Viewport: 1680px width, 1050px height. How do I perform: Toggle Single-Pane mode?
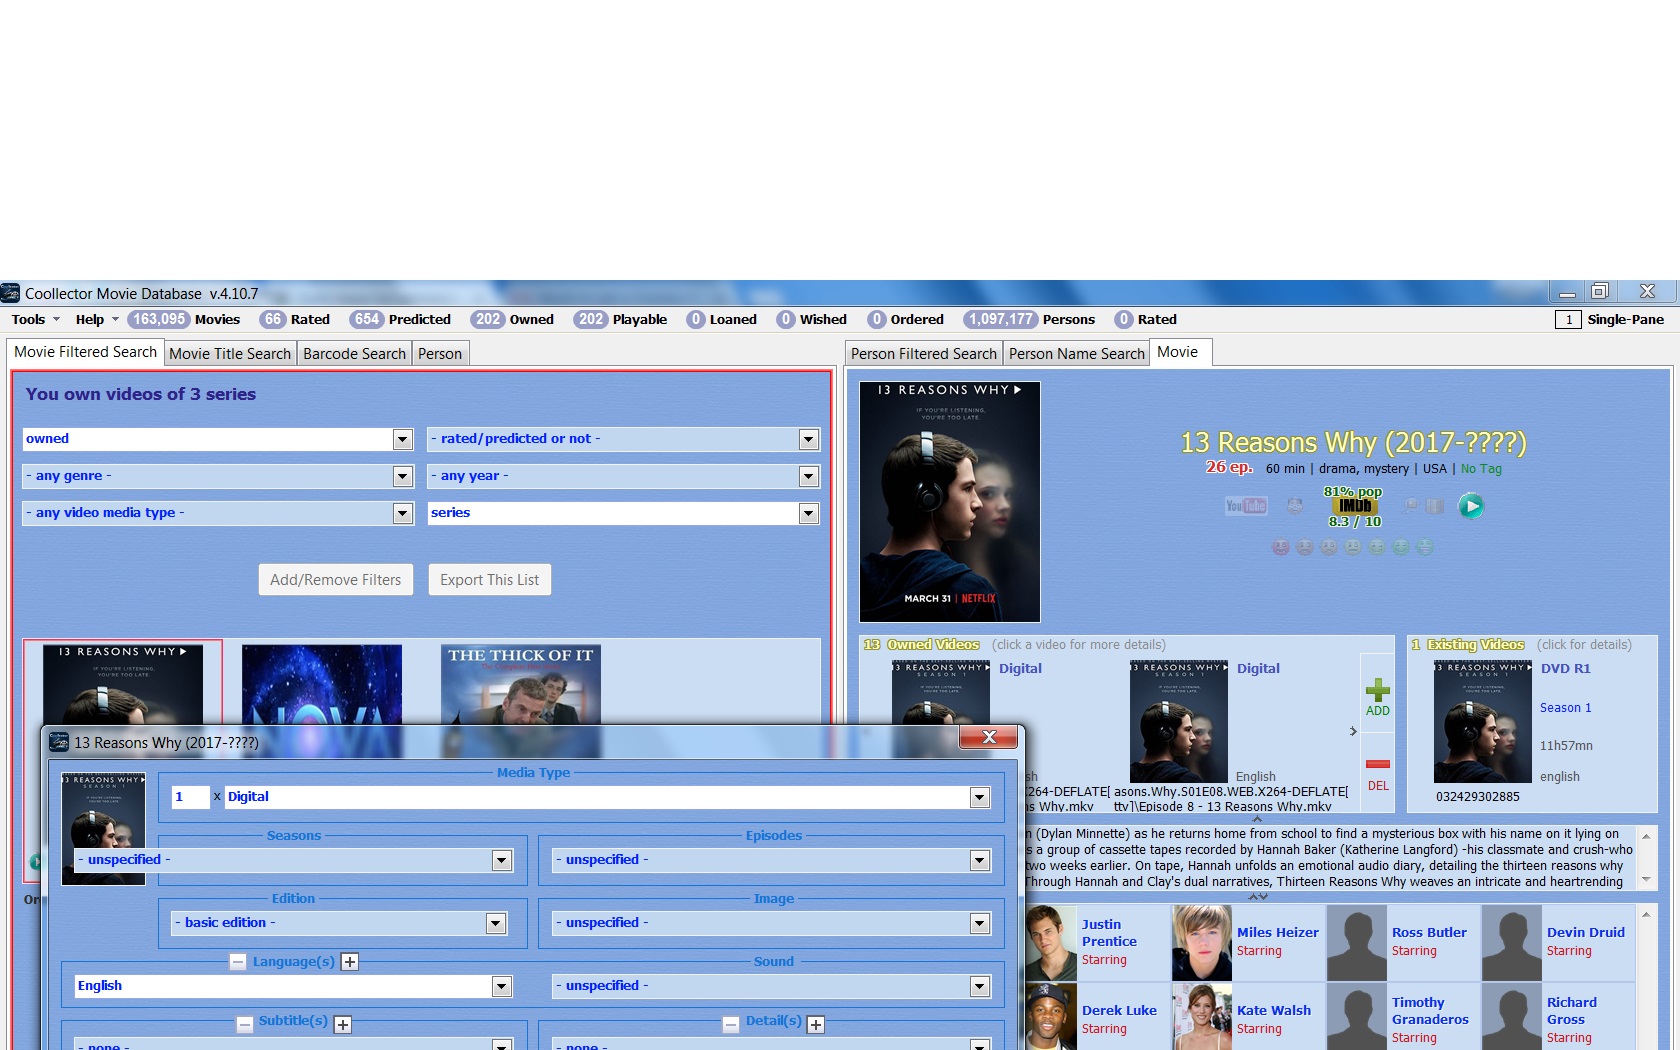point(1612,320)
